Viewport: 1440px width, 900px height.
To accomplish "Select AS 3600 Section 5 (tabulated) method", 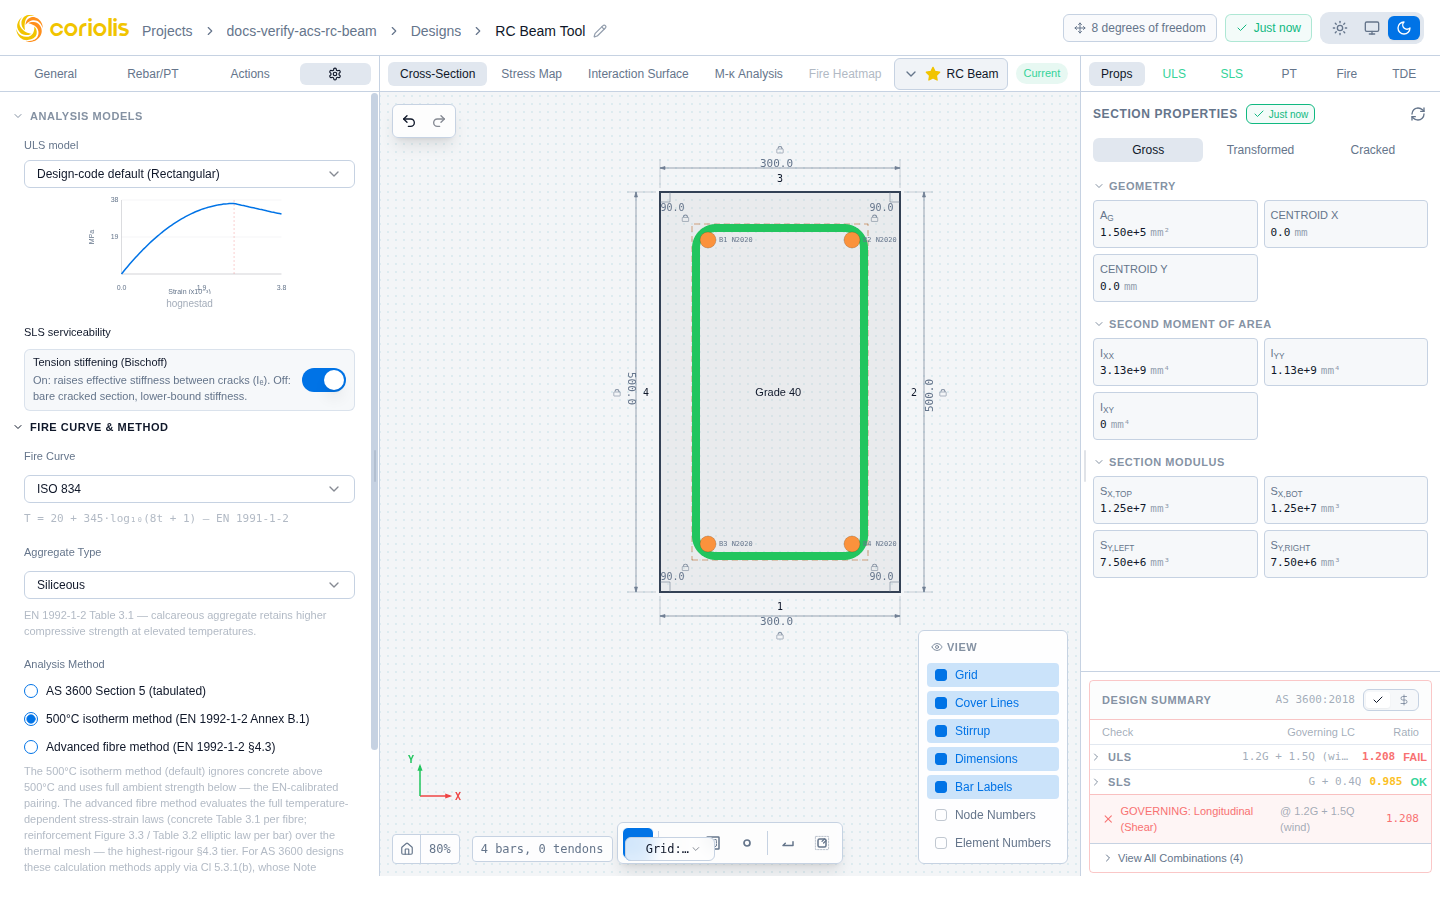I will [31, 691].
